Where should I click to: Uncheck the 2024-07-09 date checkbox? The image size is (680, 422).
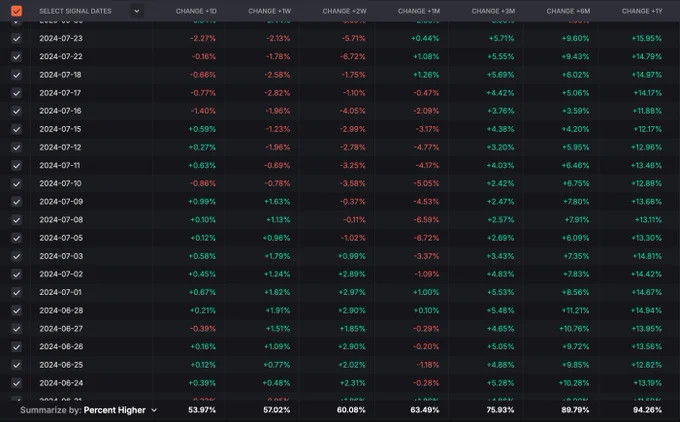(16, 202)
